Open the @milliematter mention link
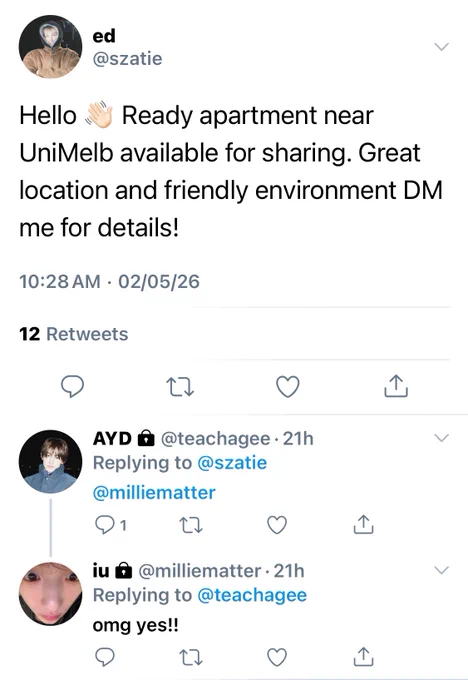The width and height of the screenshot is (468, 680). click(x=154, y=493)
